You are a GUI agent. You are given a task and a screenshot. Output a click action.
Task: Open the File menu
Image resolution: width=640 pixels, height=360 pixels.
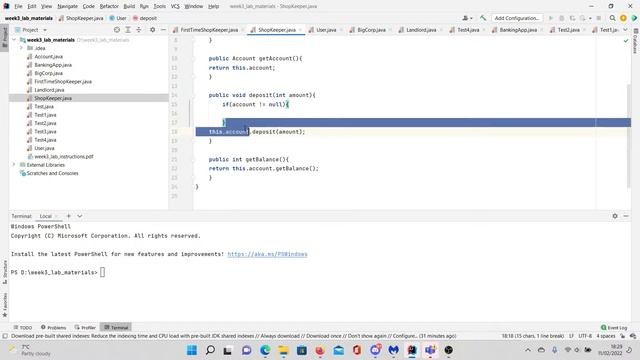(x=18, y=6)
